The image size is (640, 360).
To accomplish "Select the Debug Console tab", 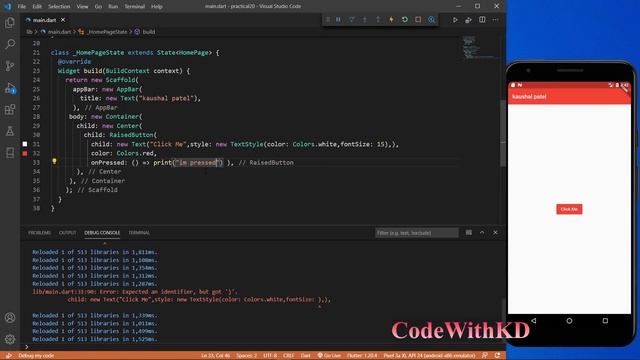I will pos(102,233).
